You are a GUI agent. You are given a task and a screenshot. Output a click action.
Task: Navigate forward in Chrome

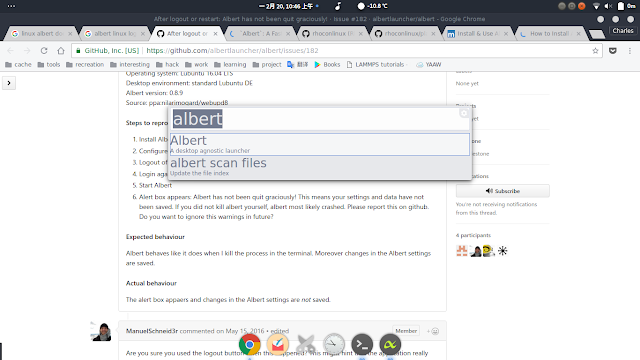(x=27, y=51)
